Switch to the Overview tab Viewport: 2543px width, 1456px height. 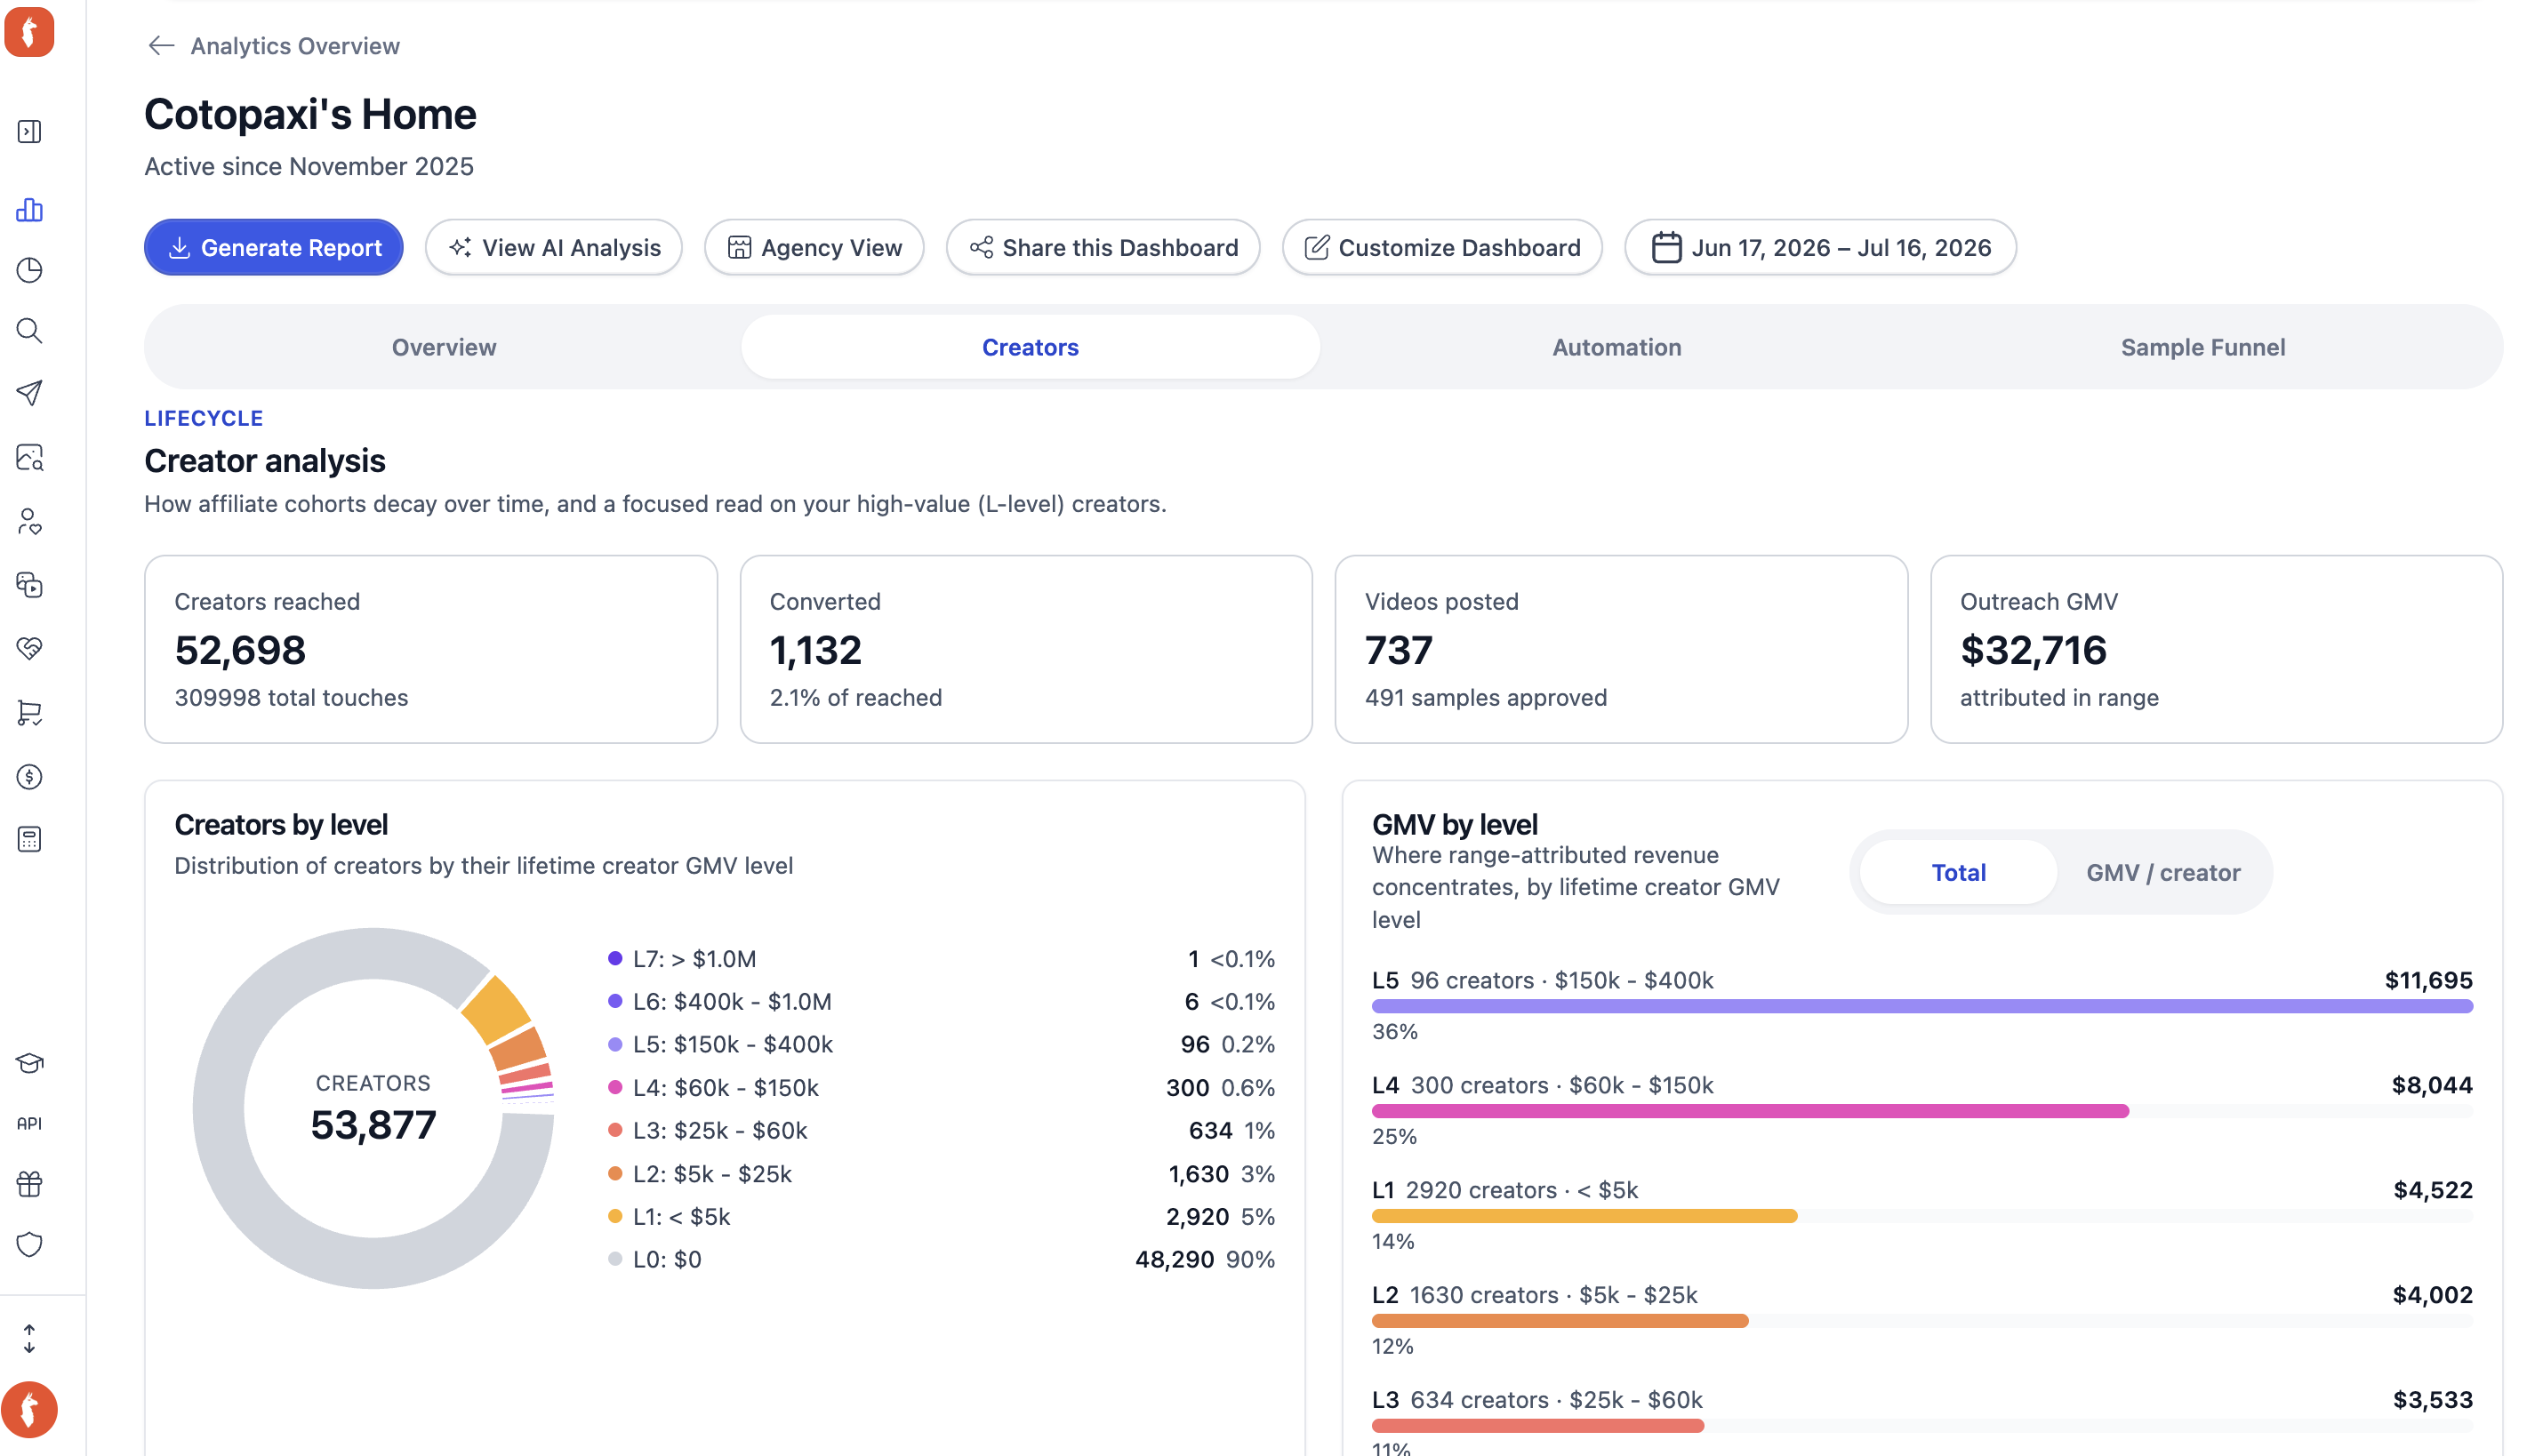pyautogui.click(x=444, y=347)
